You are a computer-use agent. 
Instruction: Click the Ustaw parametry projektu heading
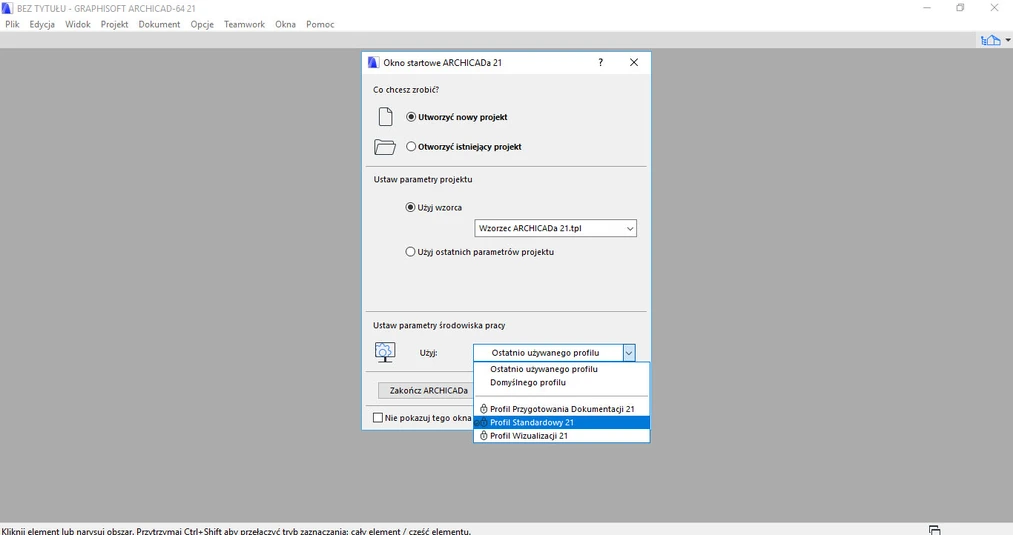[423, 179]
